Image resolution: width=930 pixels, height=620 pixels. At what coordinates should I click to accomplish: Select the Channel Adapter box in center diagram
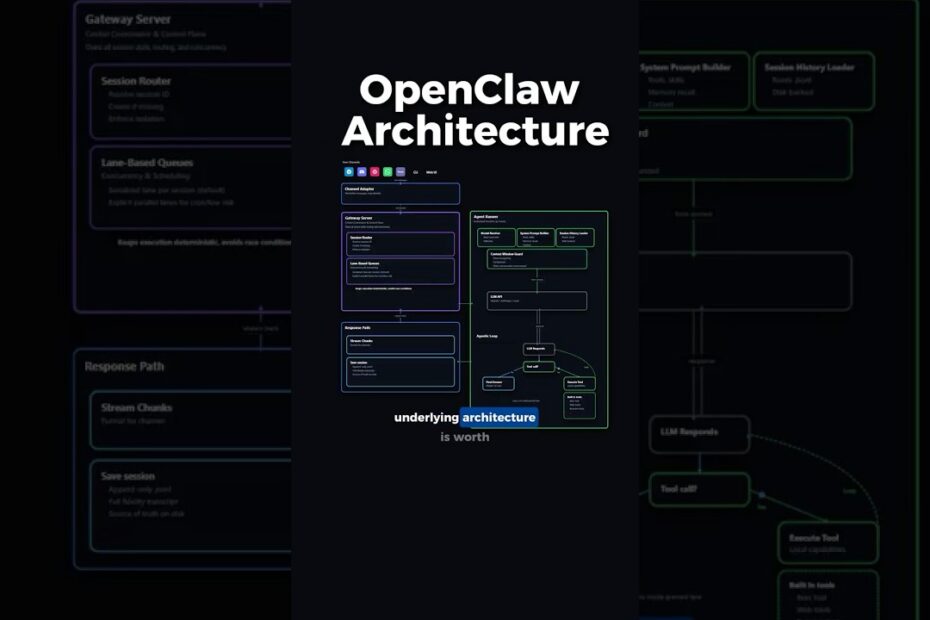click(x=400, y=193)
